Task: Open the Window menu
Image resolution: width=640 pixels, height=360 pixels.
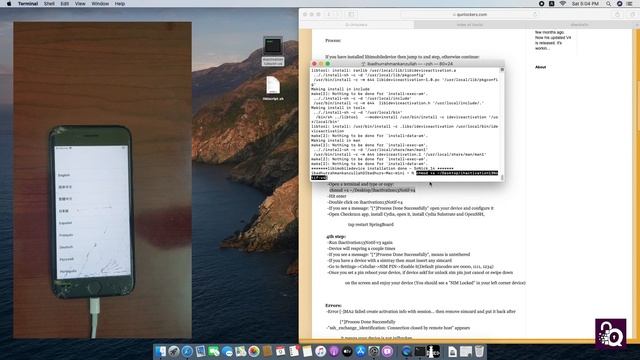Action: tap(100, 4)
